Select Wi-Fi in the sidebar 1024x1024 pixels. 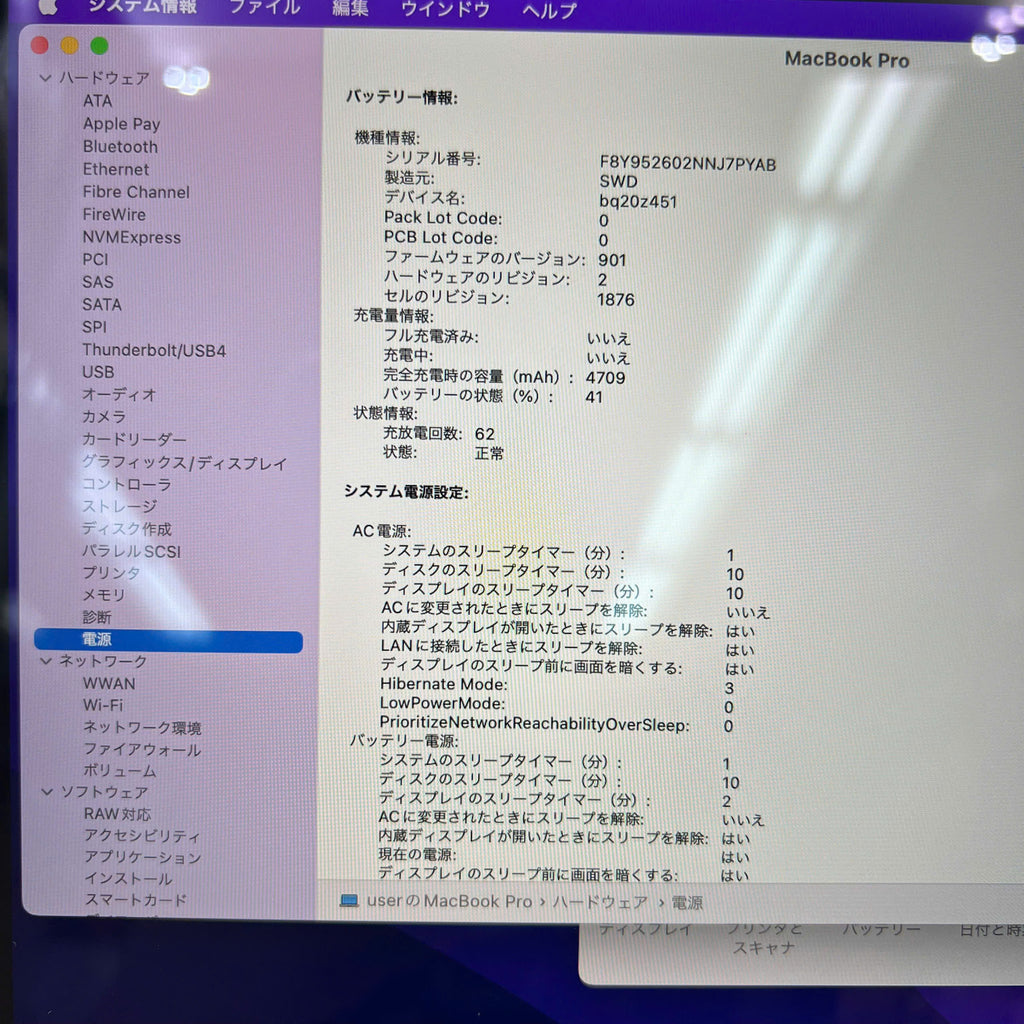pos(103,705)
